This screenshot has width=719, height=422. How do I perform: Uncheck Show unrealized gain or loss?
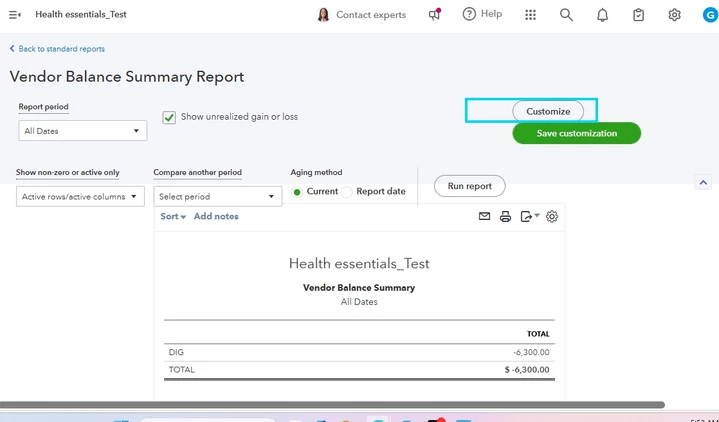pos(169,117)
